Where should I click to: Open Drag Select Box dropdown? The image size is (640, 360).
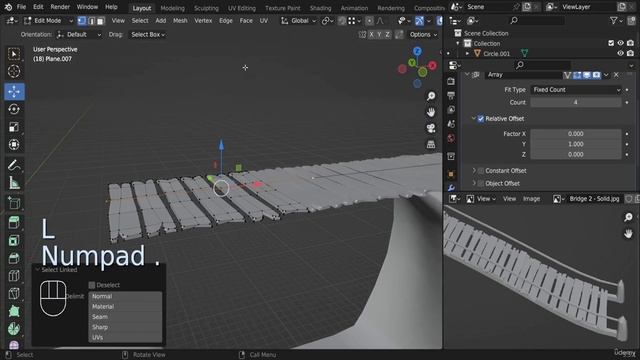[x=148, y=35]
